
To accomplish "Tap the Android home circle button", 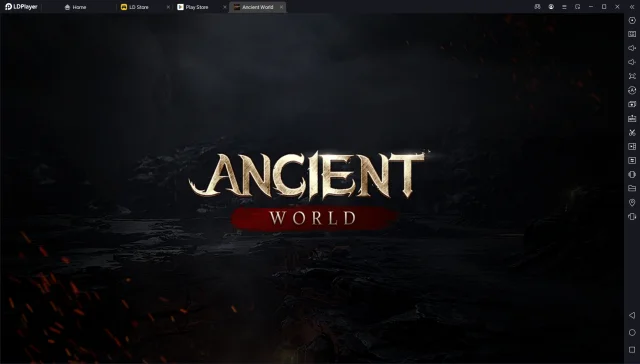I will [x=632, y=333].
